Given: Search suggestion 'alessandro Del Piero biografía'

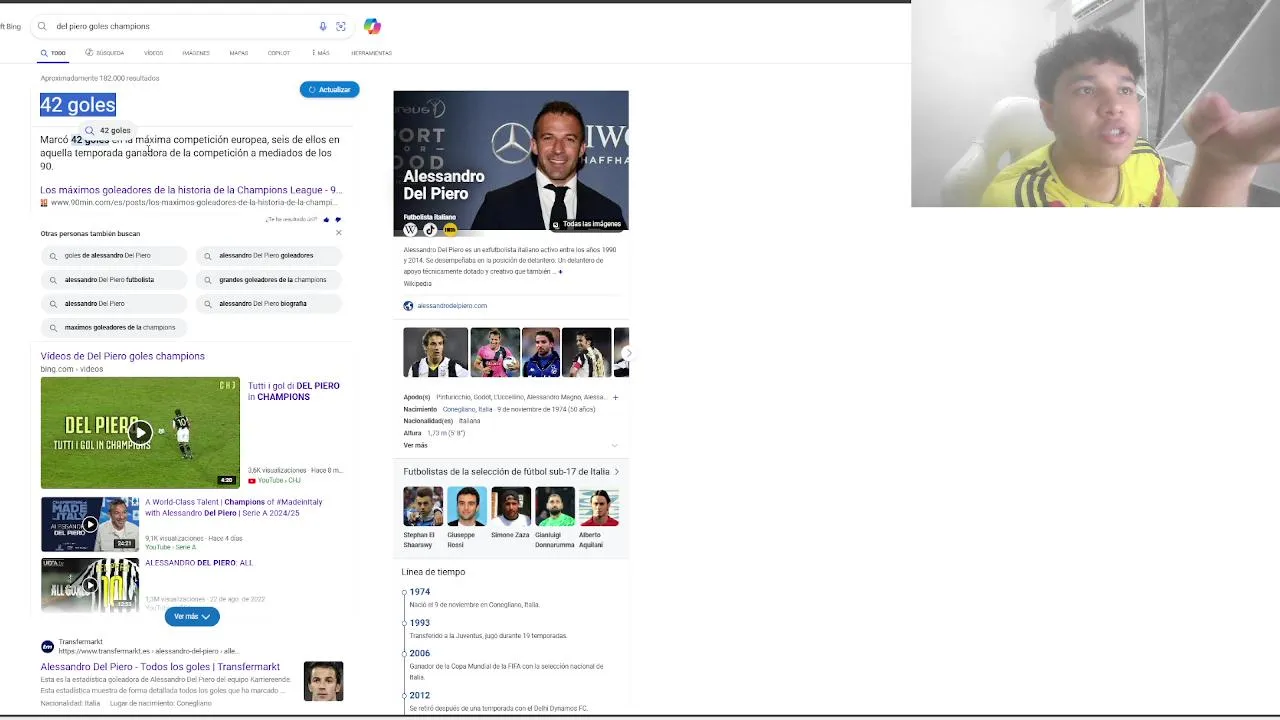Looking at the screenshot, I should [268, 303].
